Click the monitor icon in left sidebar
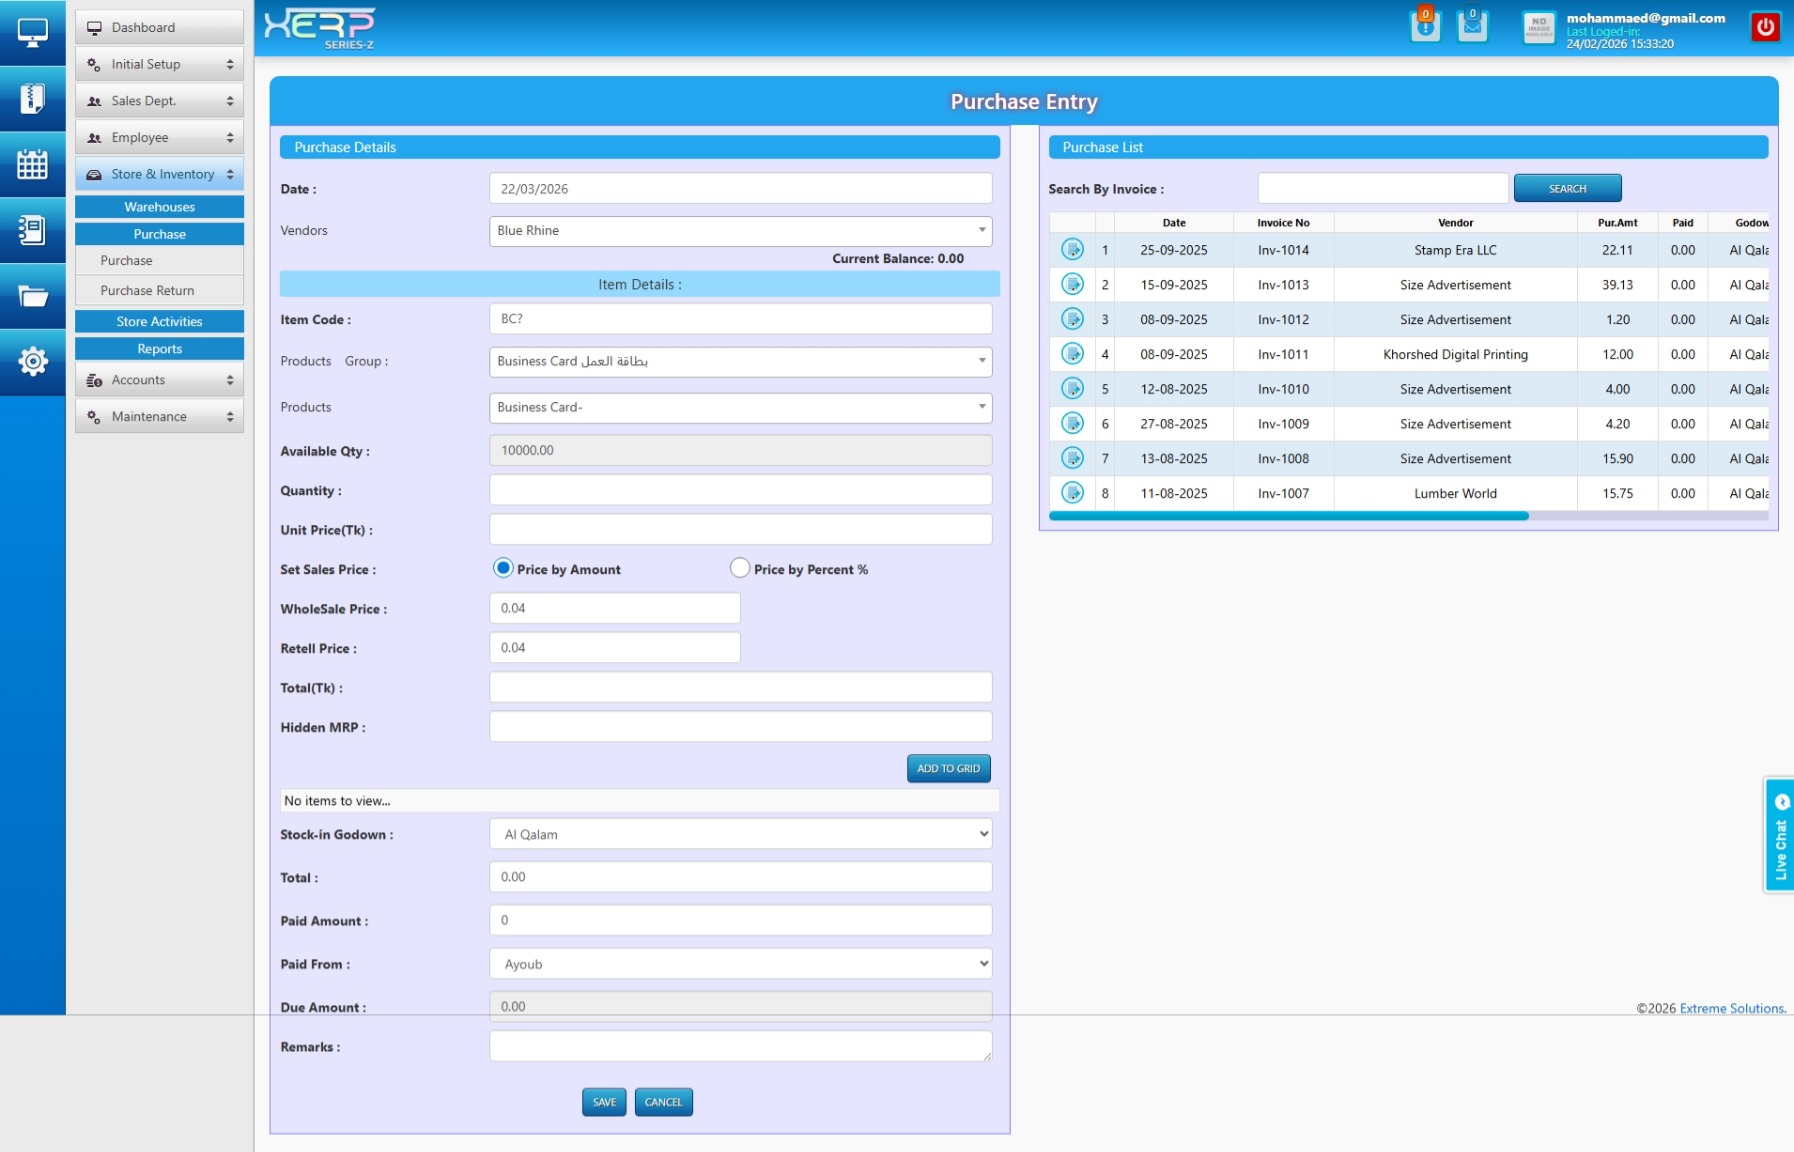The height and width of the screenshot is (1152, 1794). coord(32,33)
